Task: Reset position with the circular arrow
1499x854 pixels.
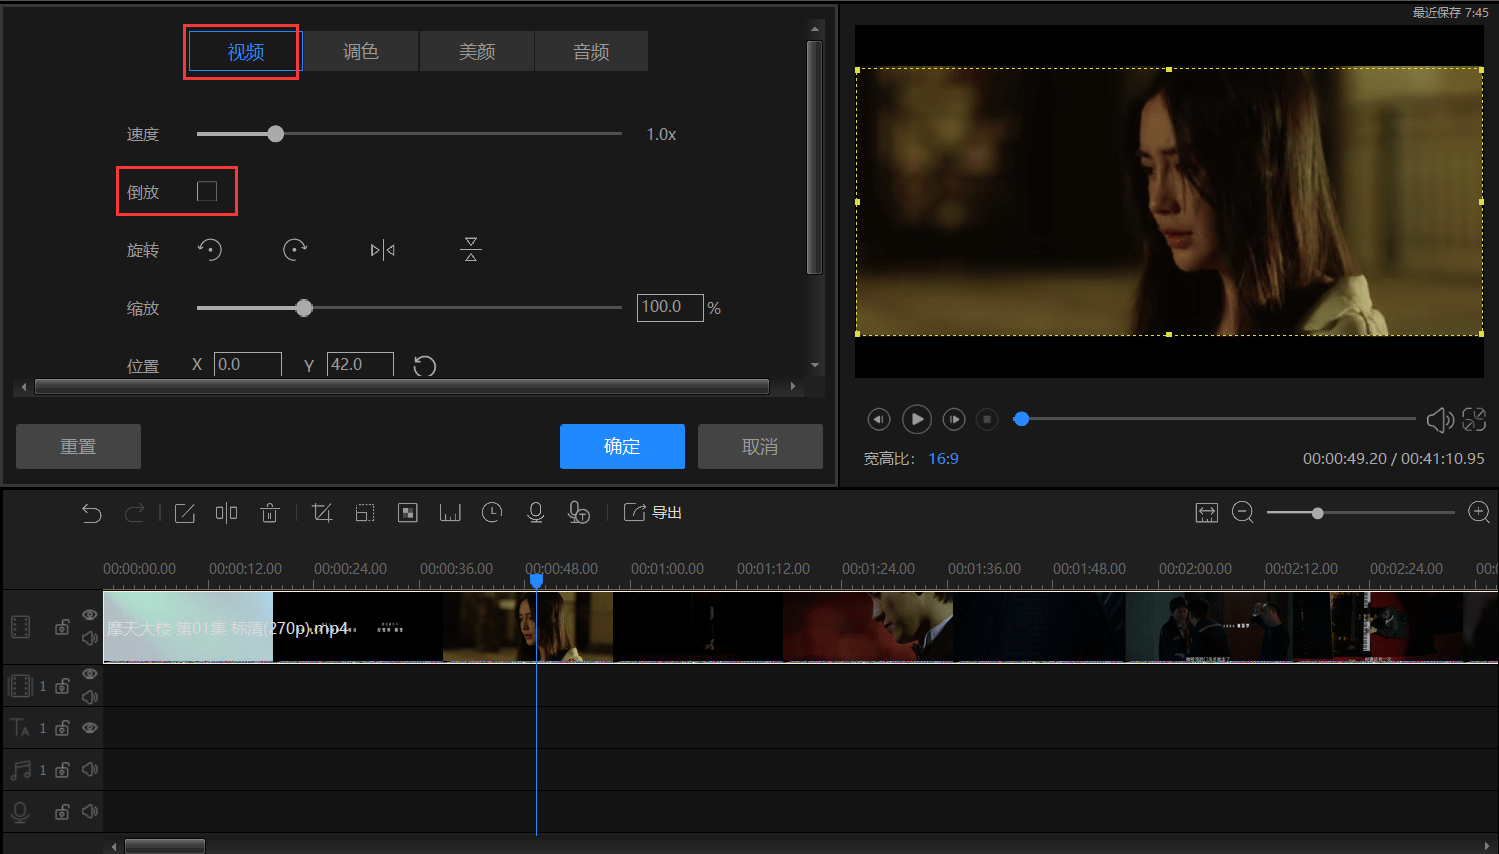Action: click(425, 366)
